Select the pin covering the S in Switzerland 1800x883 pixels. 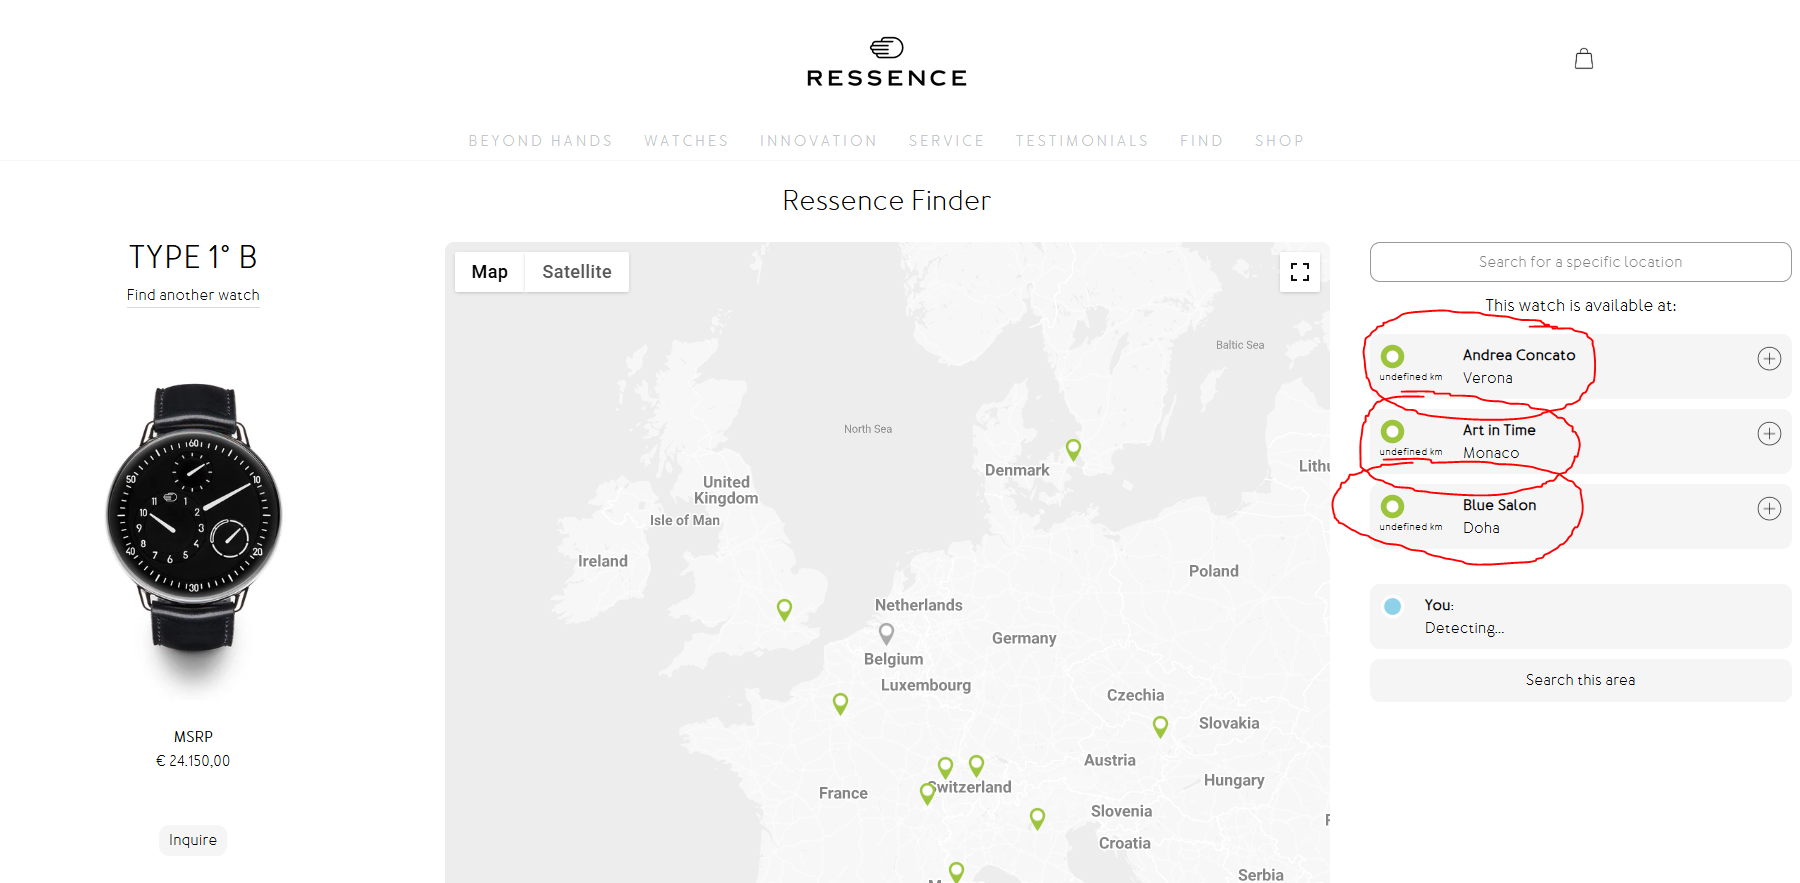point(928,793)
